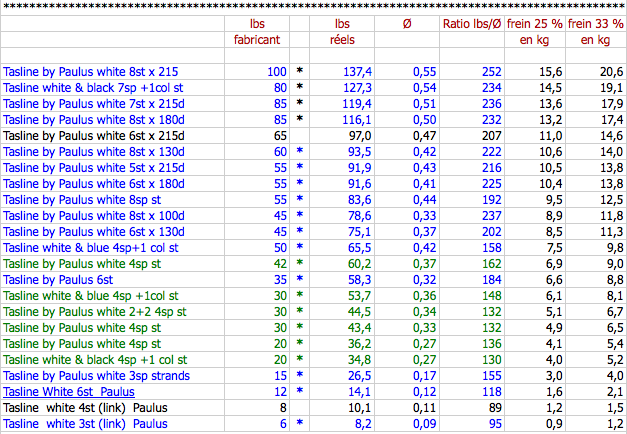Select the real lbs value 60,2
This screenshot has height=434, width=627.
point(359,264)
